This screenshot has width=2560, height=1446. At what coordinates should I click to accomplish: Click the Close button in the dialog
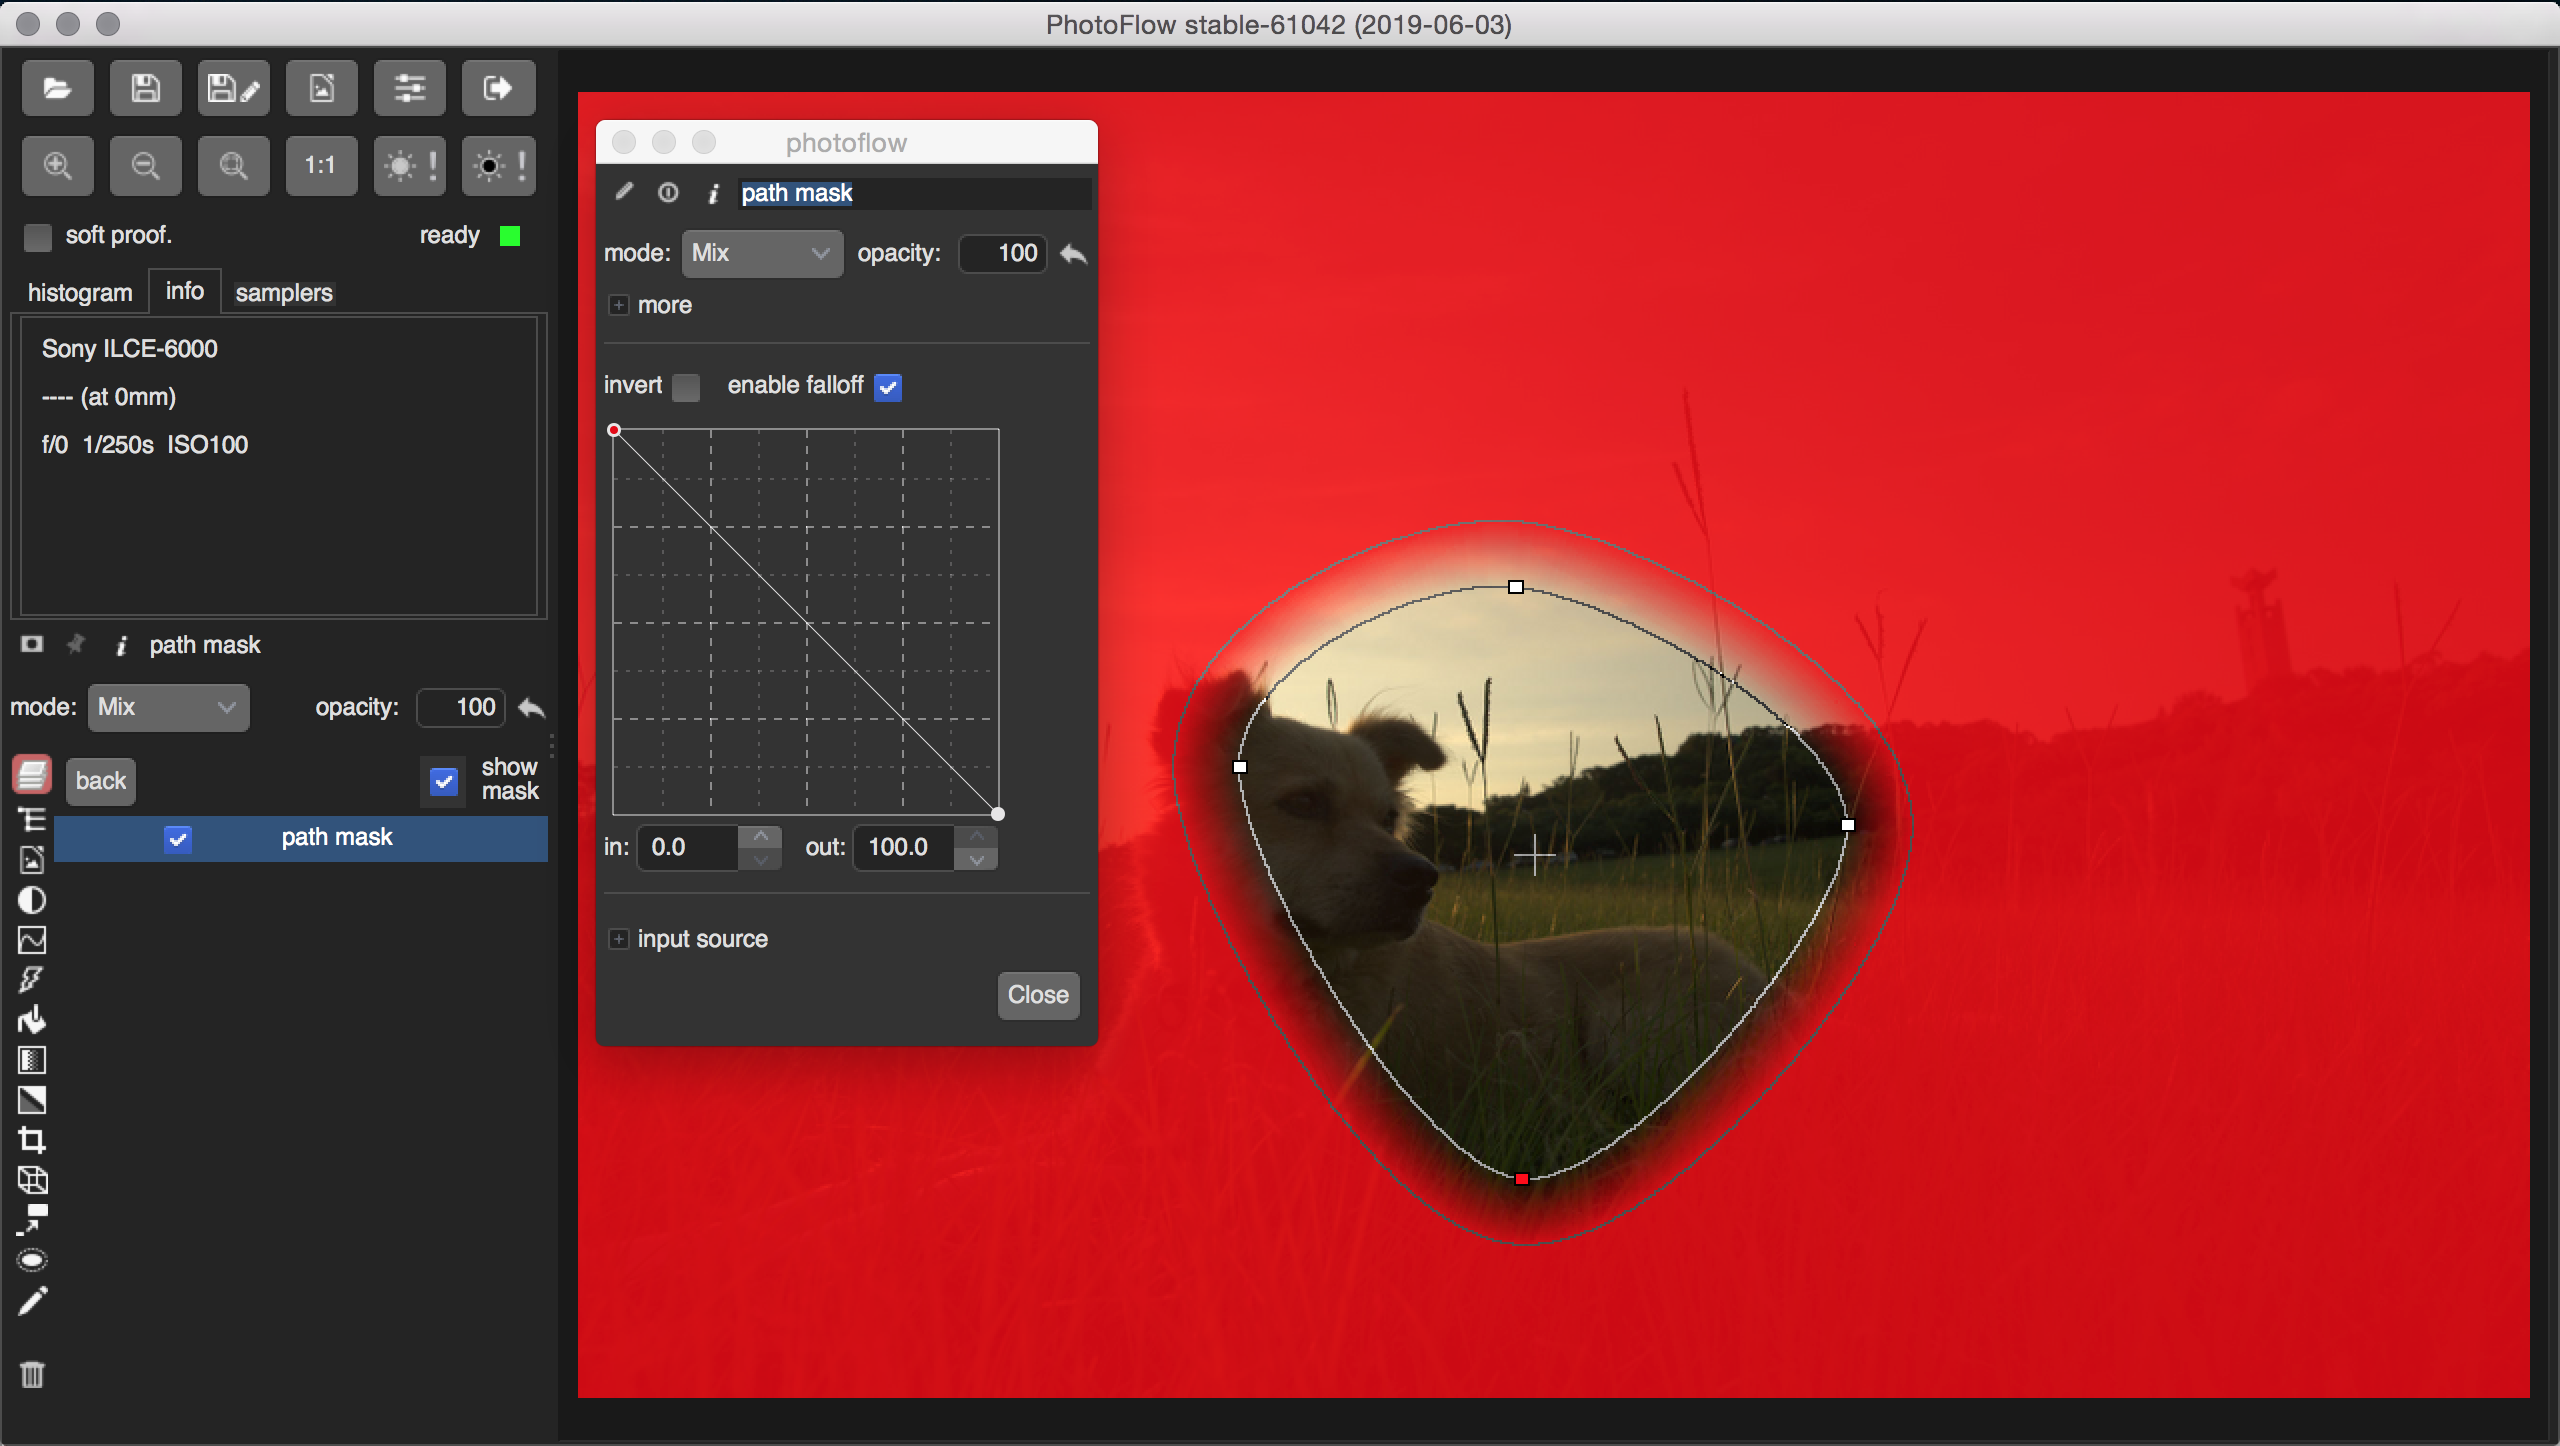click(x=1038, y=995)
